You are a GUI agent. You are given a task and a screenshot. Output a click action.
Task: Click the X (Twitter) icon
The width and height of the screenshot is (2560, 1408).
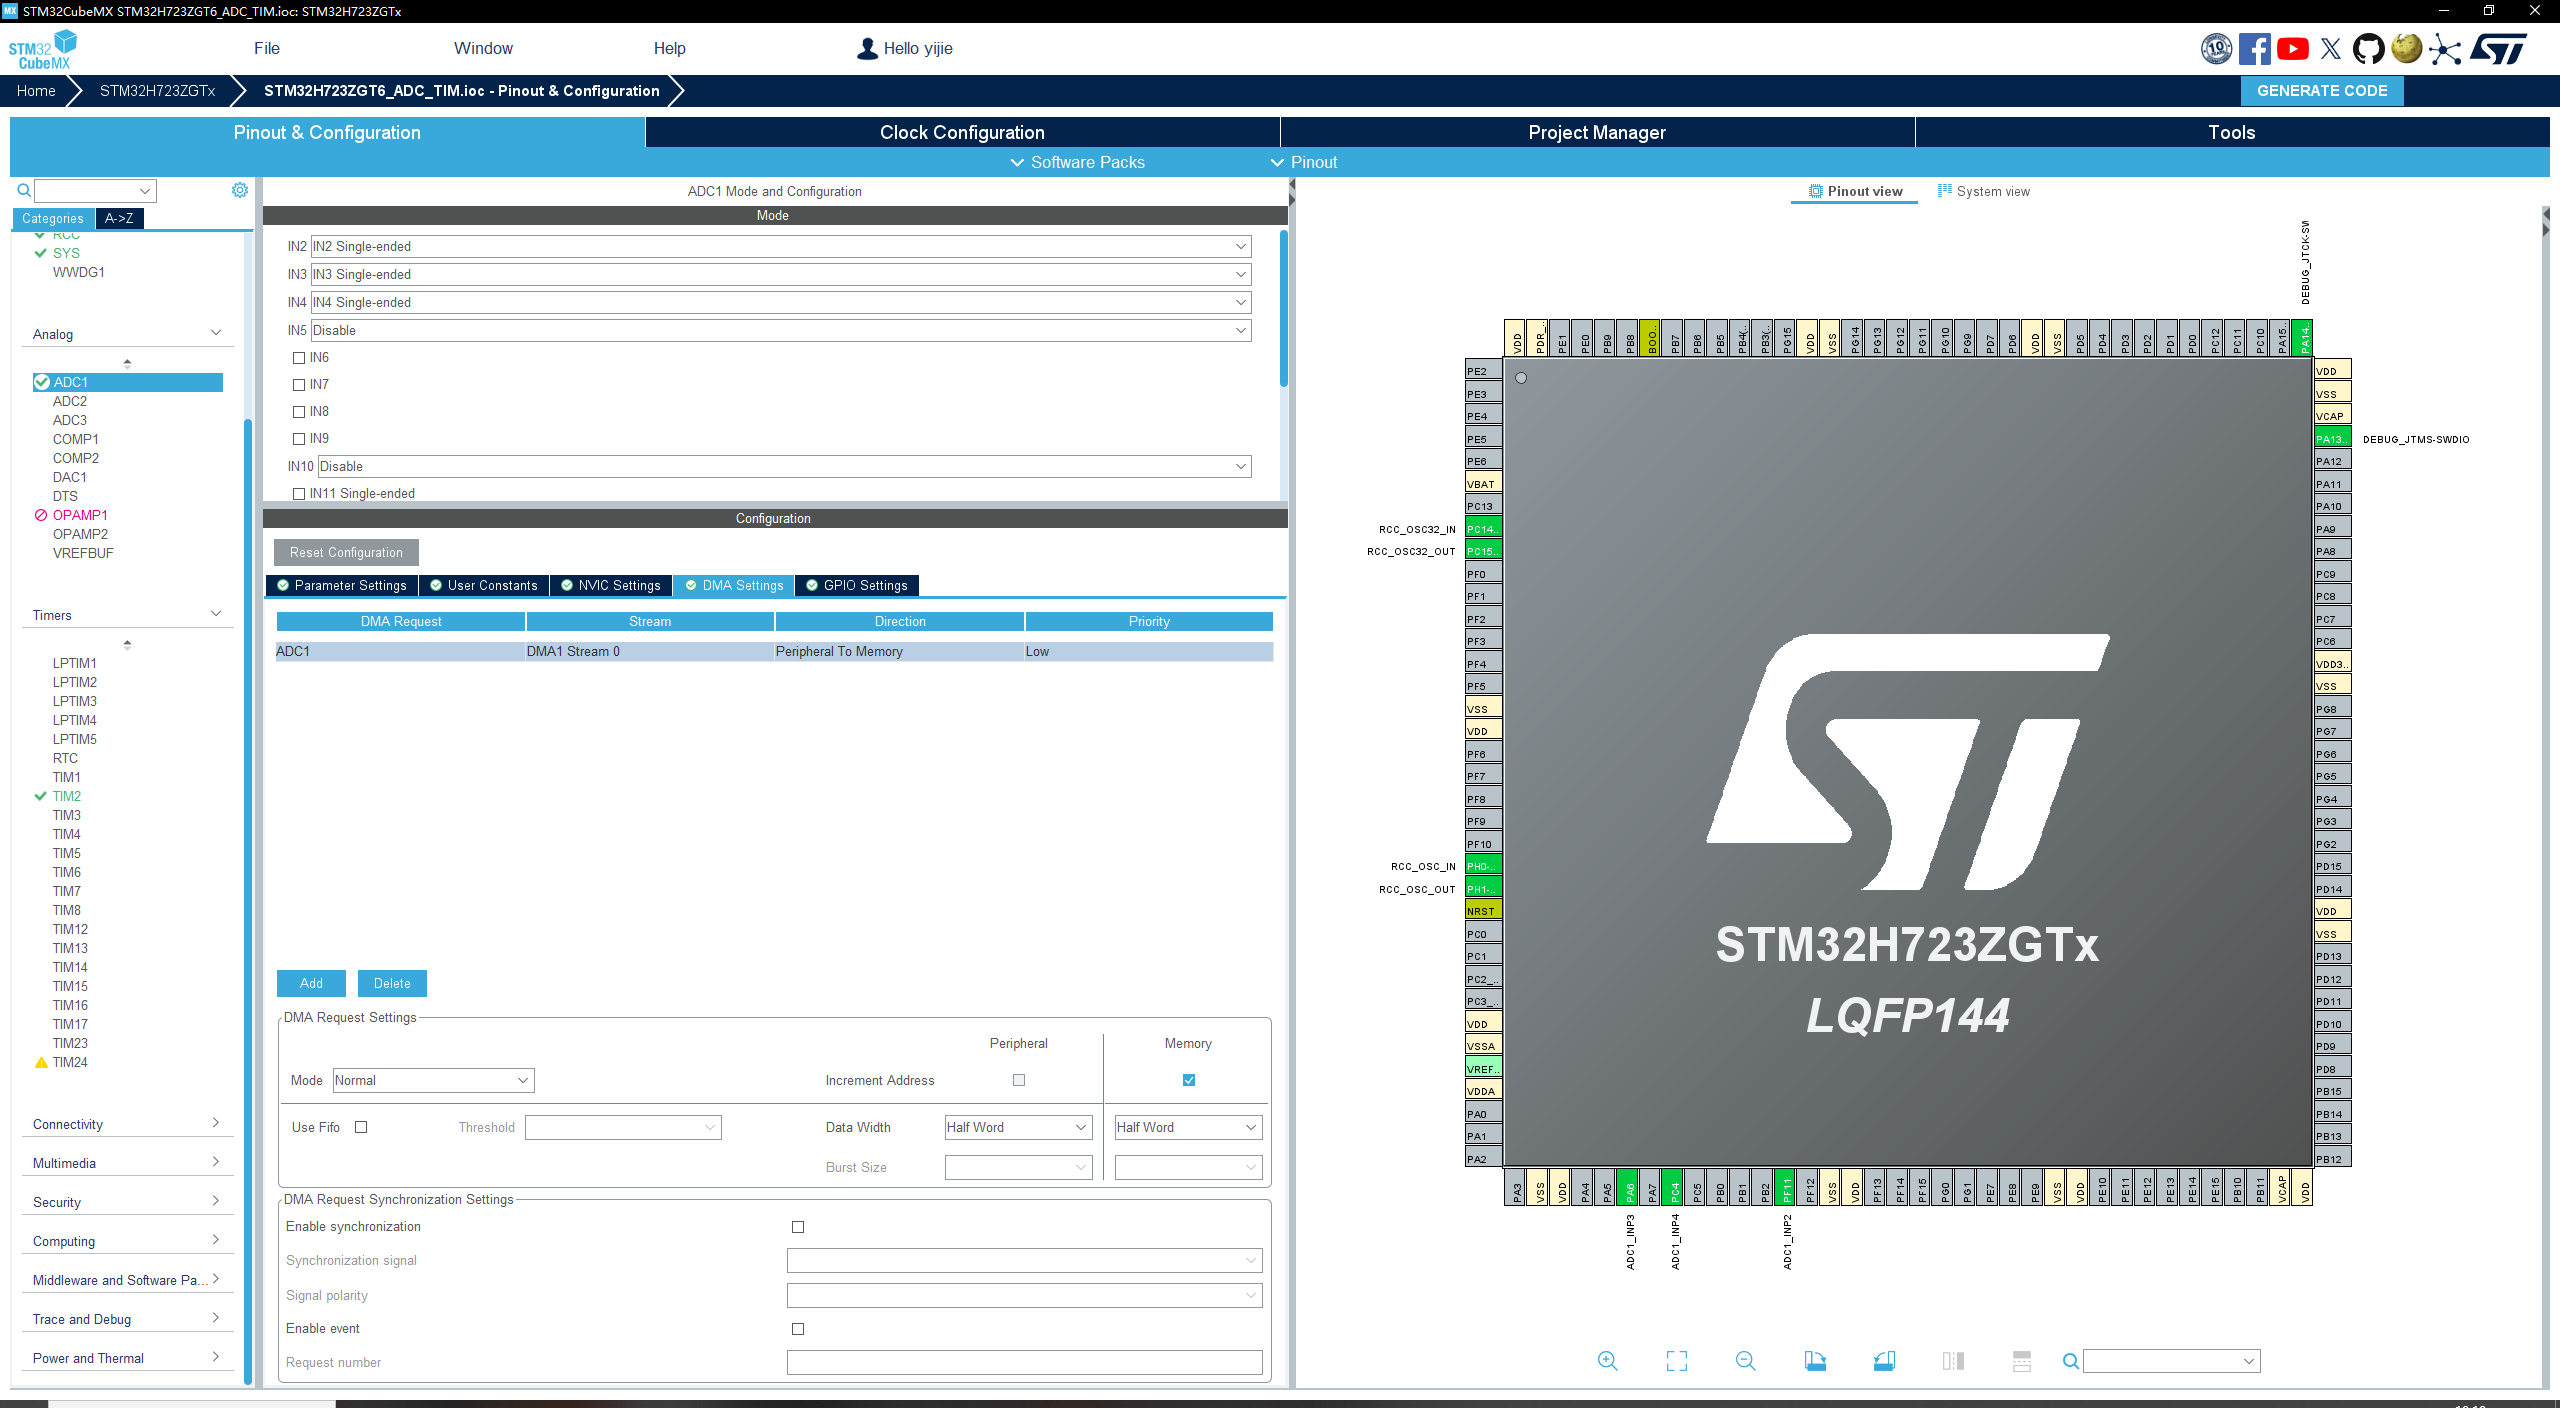tap(2331, 48)
